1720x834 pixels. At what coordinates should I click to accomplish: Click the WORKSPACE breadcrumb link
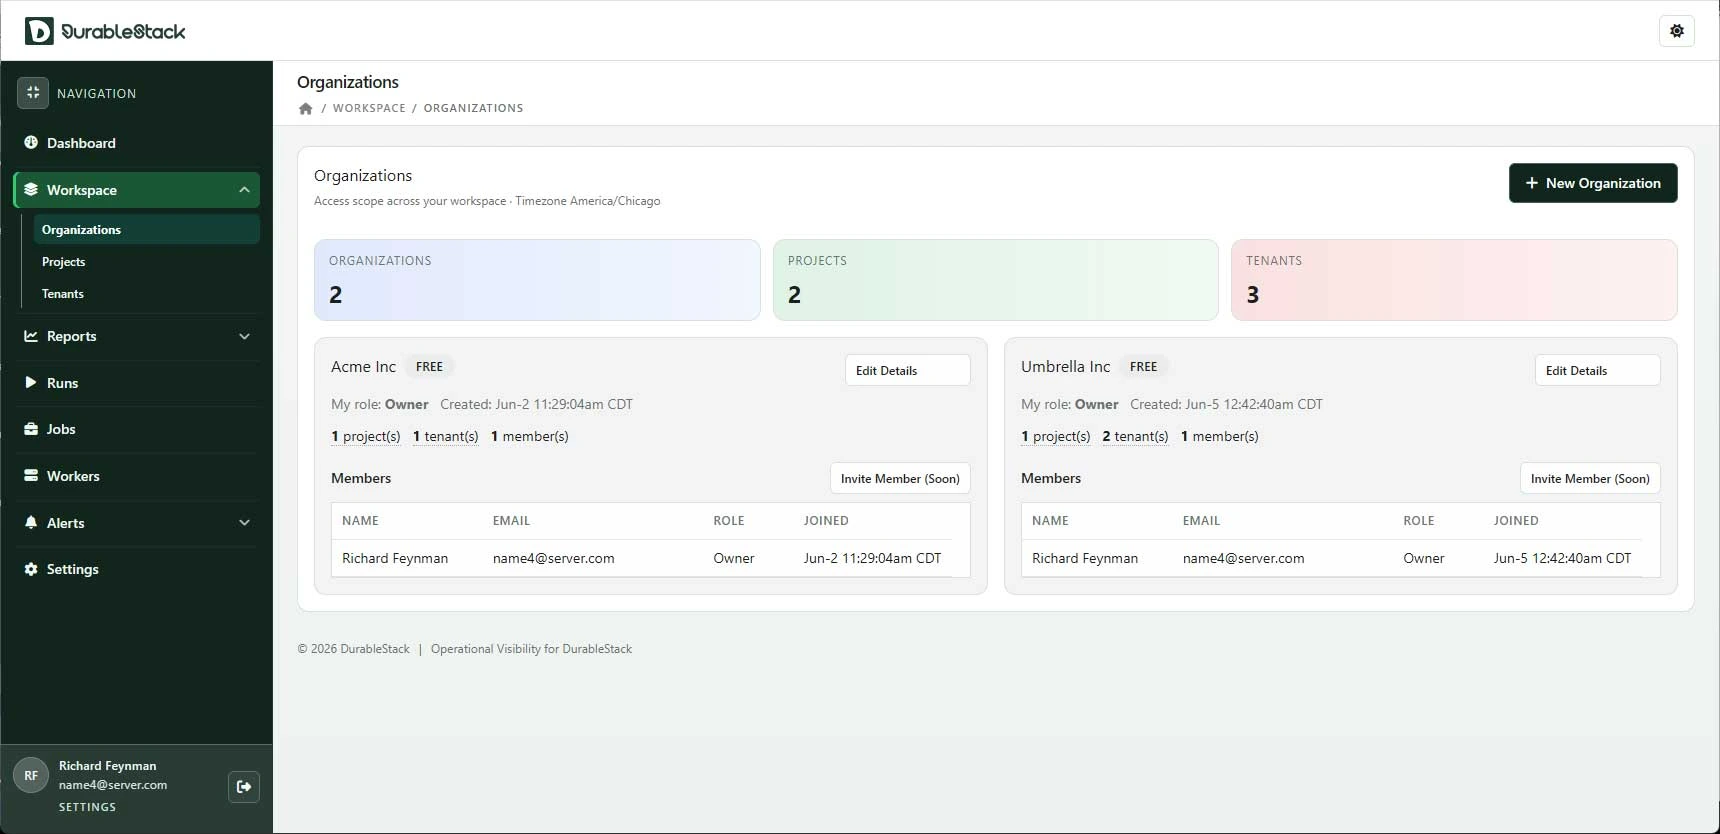[x=369, y=108]
